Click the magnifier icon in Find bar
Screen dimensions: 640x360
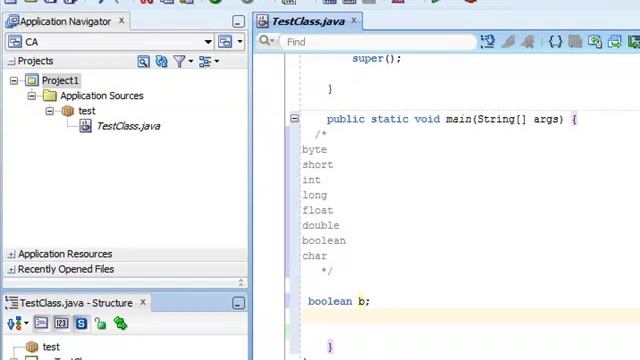click(x=264, y=41)
